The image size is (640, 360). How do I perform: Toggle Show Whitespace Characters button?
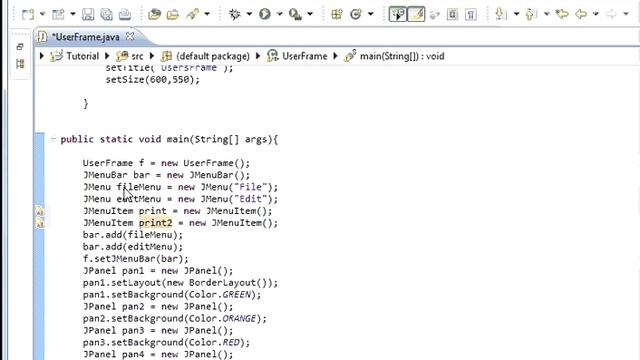471,14
